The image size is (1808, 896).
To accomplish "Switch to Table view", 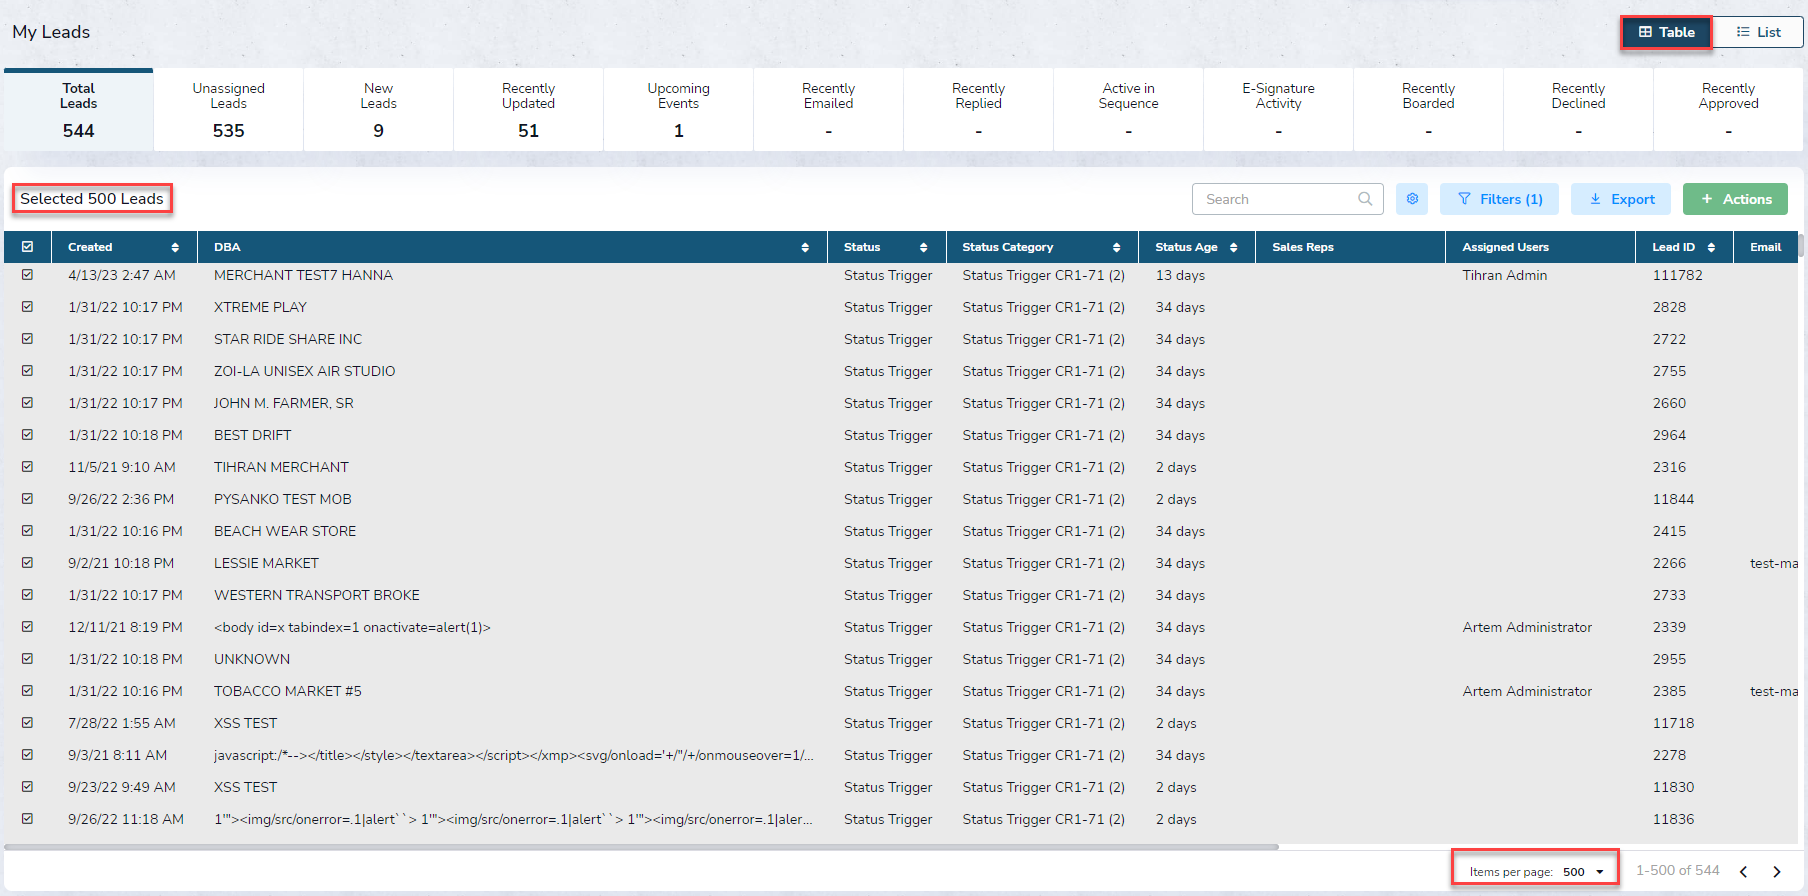I will [1667, 32].
